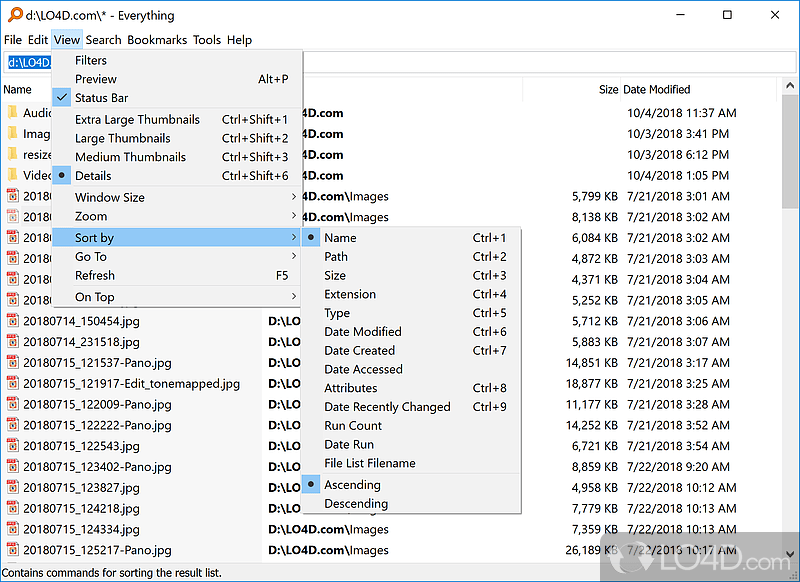Choose Extra Large Thumbnails view
Image resolution: width=800 pixels, height=582 pixels.
tap(177, 119)
